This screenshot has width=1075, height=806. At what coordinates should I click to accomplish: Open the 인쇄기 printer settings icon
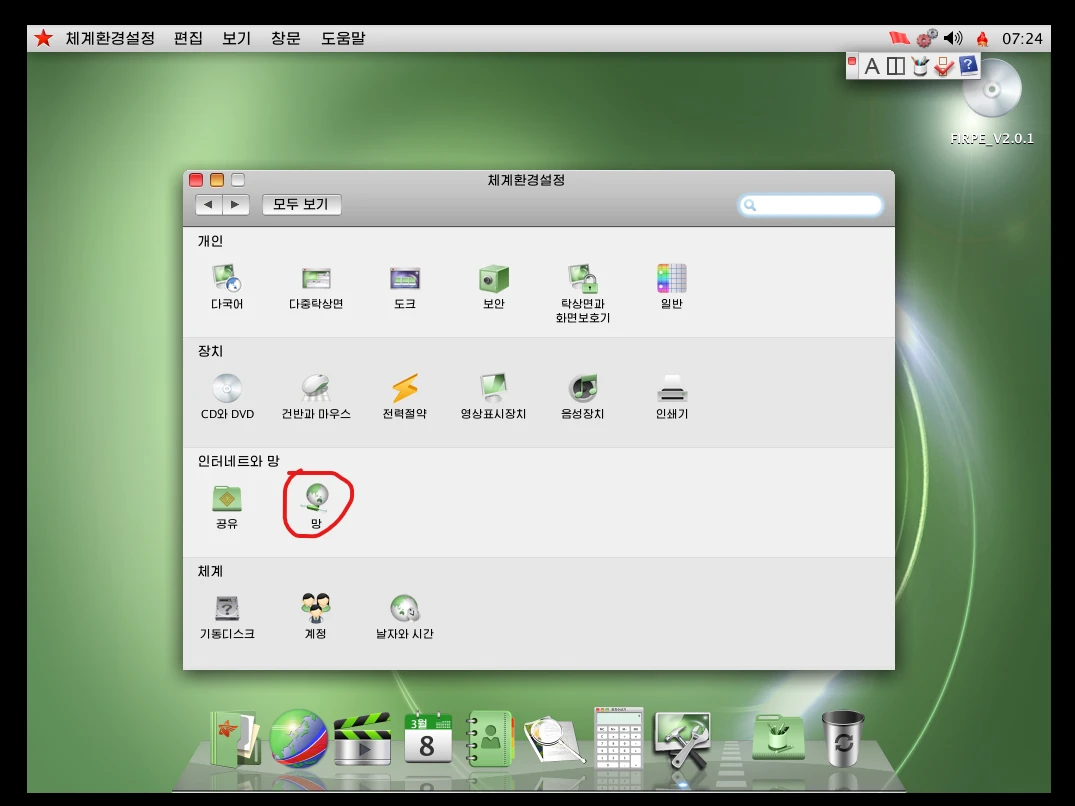coord(672,389)
